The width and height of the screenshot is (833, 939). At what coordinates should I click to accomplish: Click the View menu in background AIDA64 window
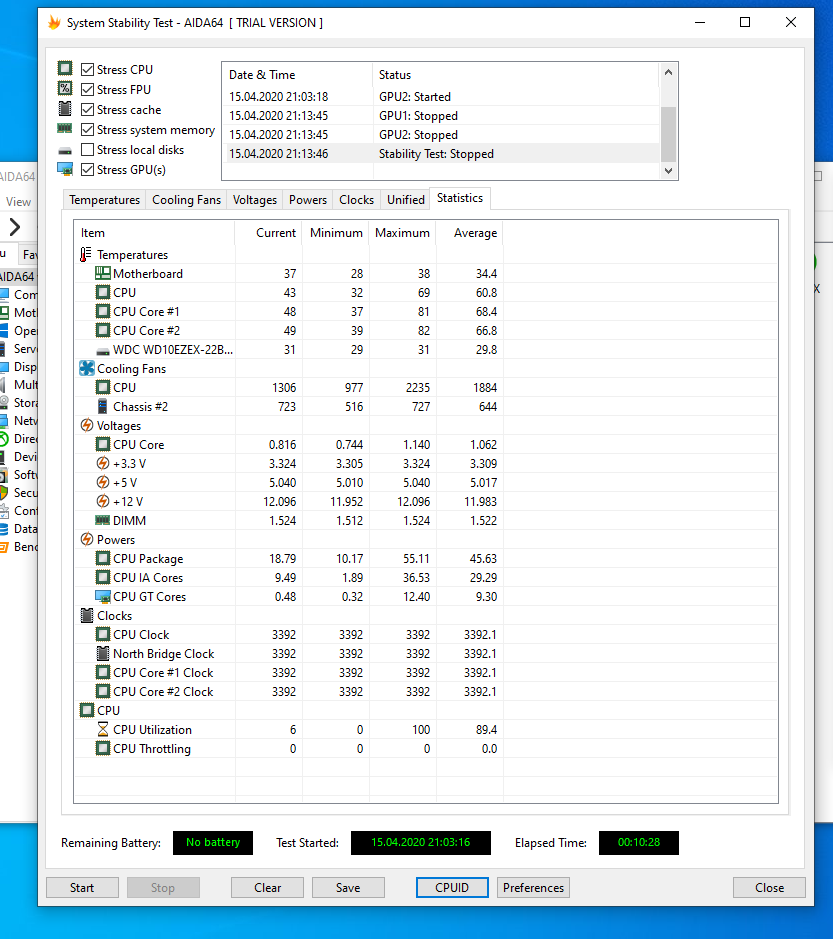pyautogui.click(x=19, y=202)
